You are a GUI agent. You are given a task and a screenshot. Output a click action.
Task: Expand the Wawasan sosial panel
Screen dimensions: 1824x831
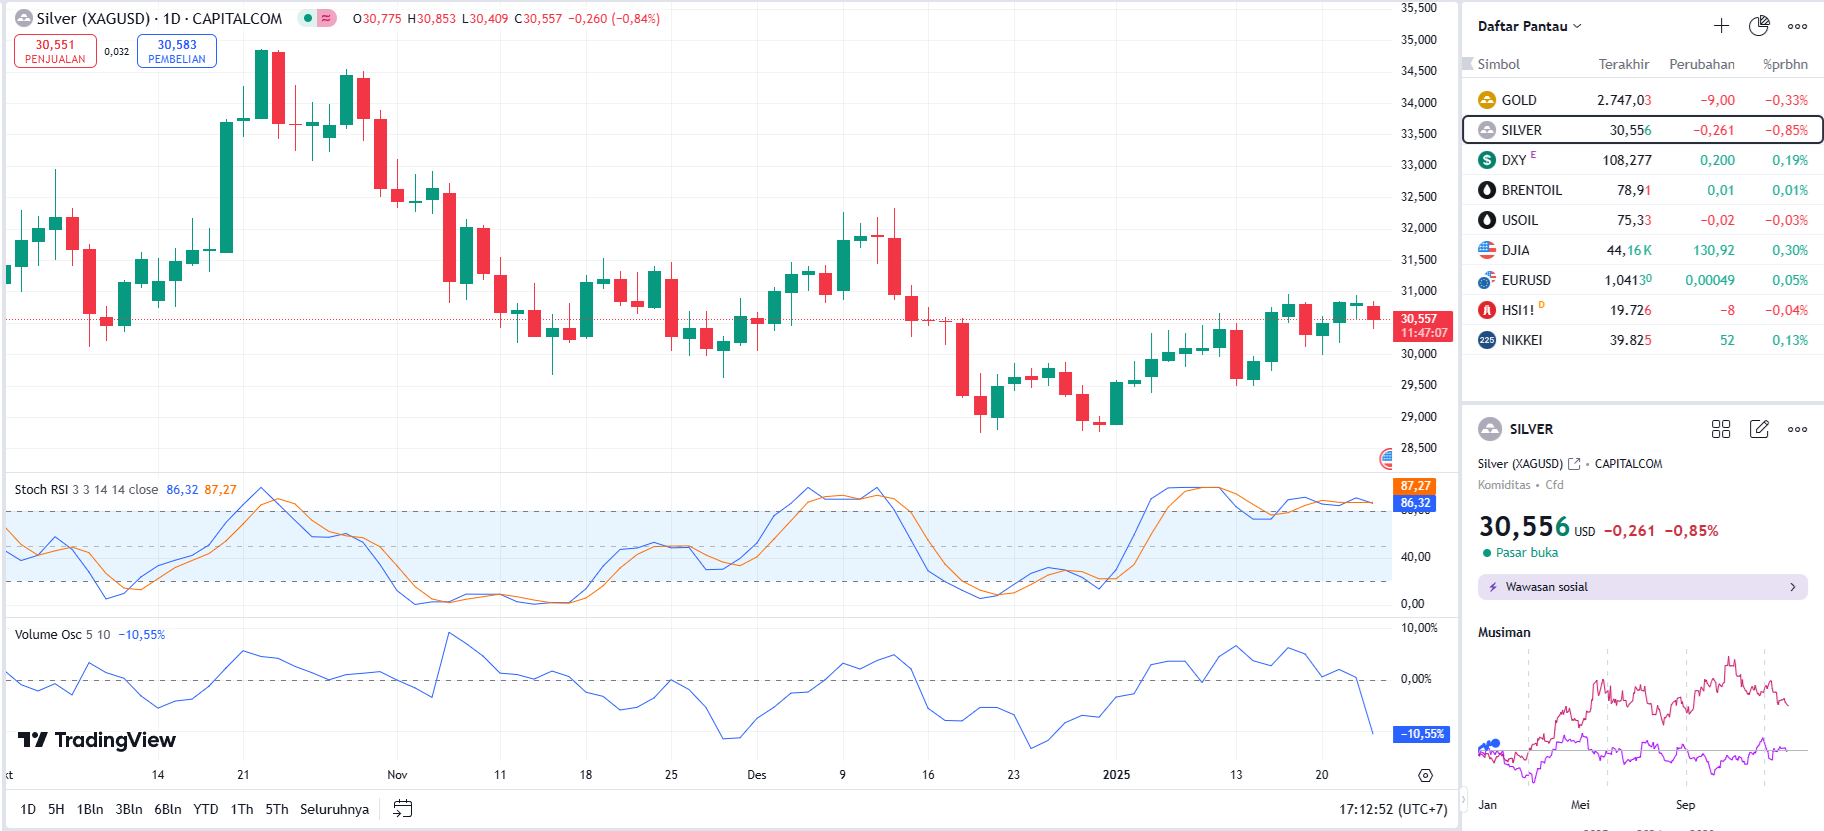(x=1642, y=587)
